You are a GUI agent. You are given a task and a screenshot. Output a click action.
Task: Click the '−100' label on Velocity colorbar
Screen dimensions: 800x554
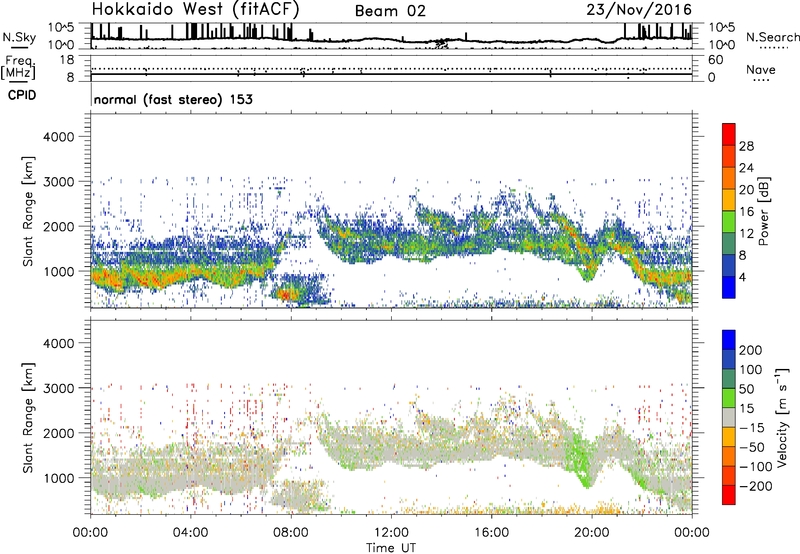coord(756,467)
